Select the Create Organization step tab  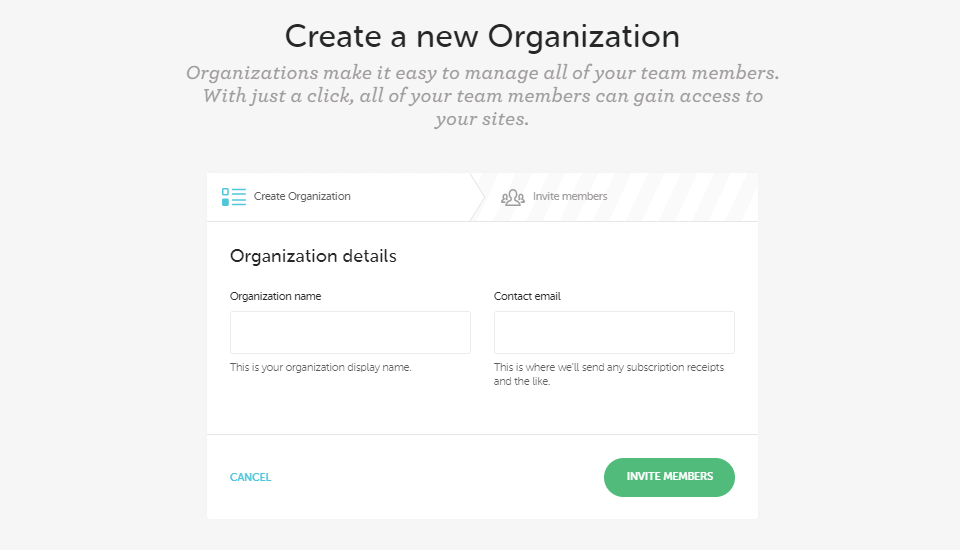point(302,197)
